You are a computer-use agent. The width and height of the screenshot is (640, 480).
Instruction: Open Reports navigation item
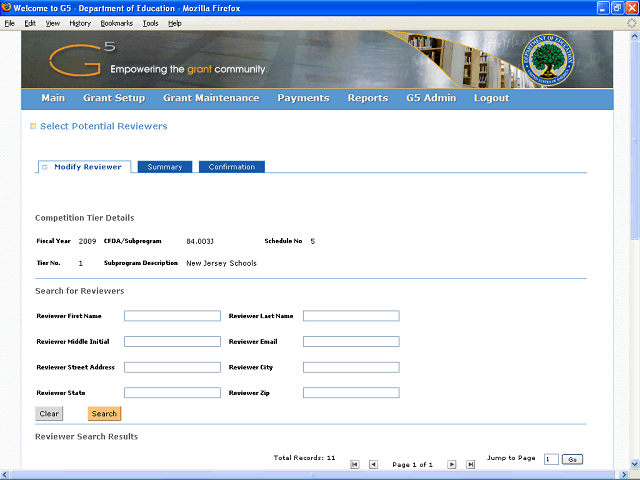click(x=368, y=98)
